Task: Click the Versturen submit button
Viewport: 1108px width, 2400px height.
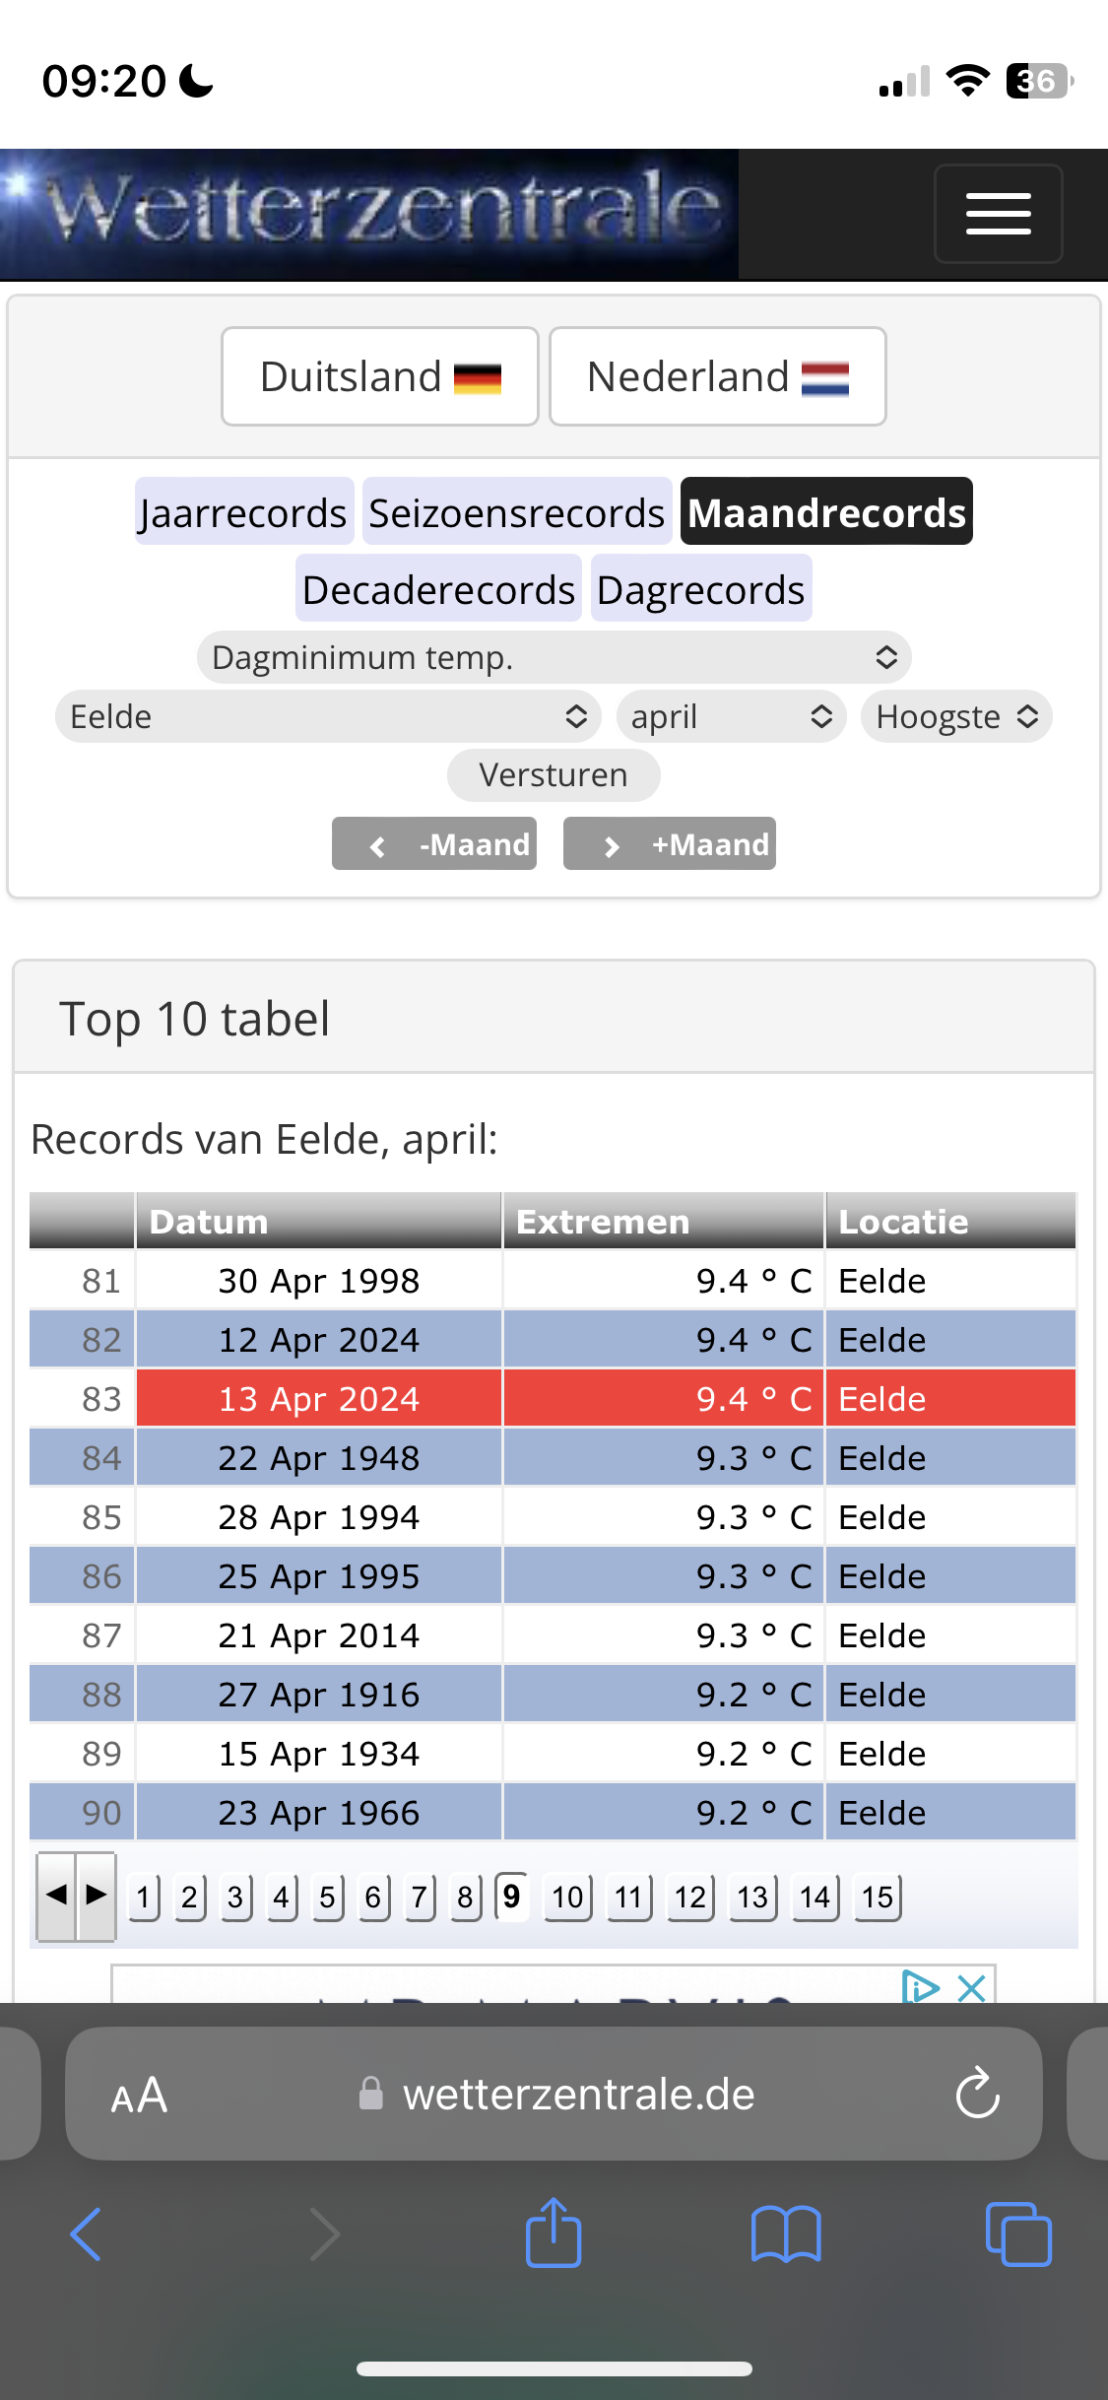Action: [x=553, y=775]
